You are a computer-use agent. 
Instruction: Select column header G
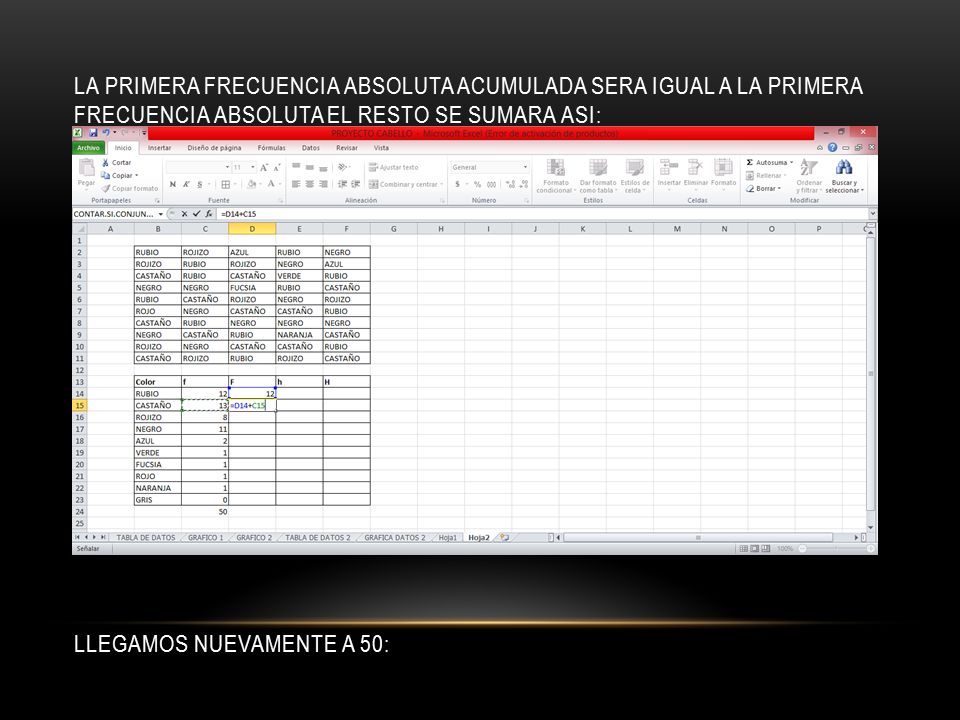point(394,229)
